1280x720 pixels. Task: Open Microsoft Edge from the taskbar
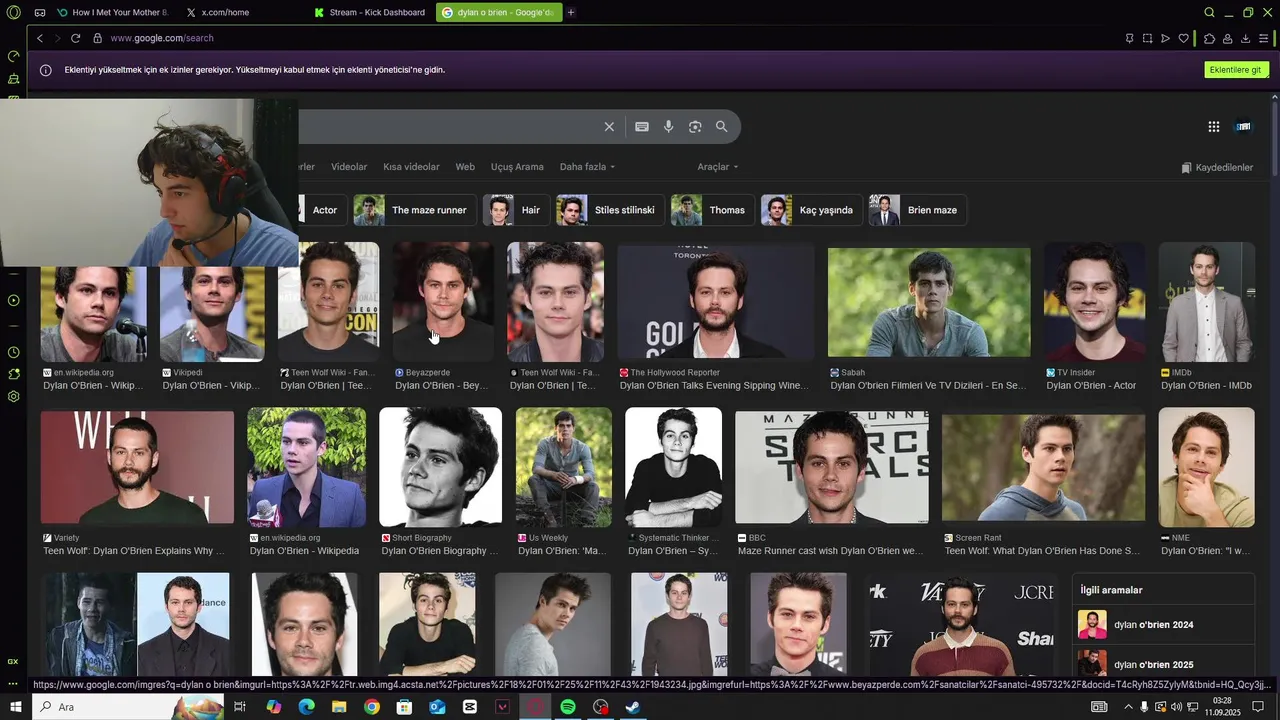[306, 707]
